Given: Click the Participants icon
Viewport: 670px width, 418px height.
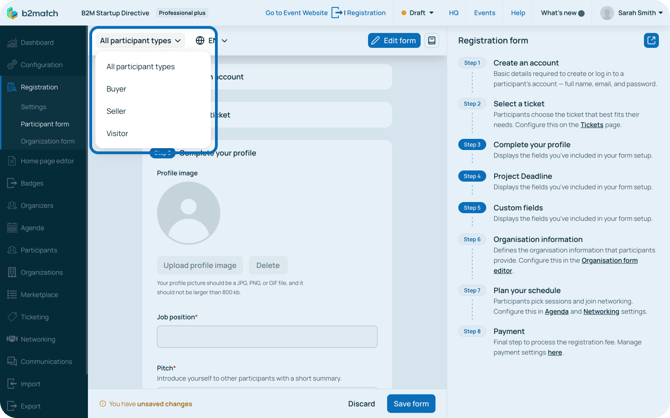Looking at the screenshot, I should 12,250.
